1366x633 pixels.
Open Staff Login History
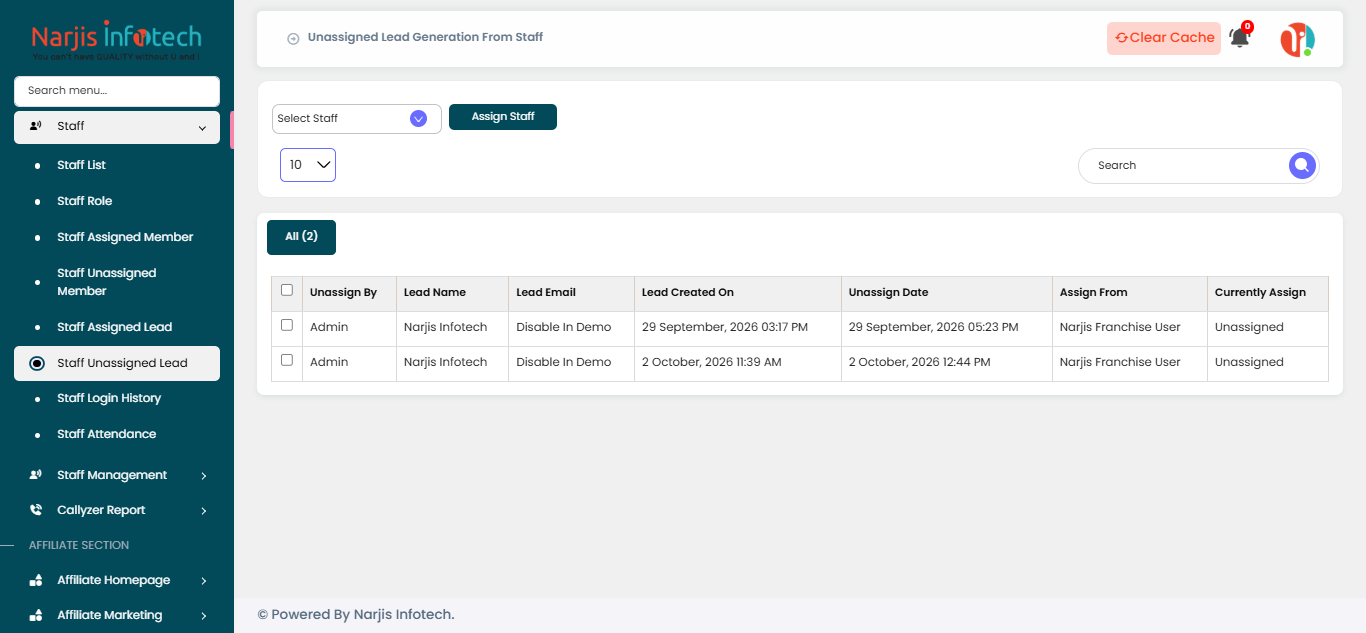pos(109,398)
